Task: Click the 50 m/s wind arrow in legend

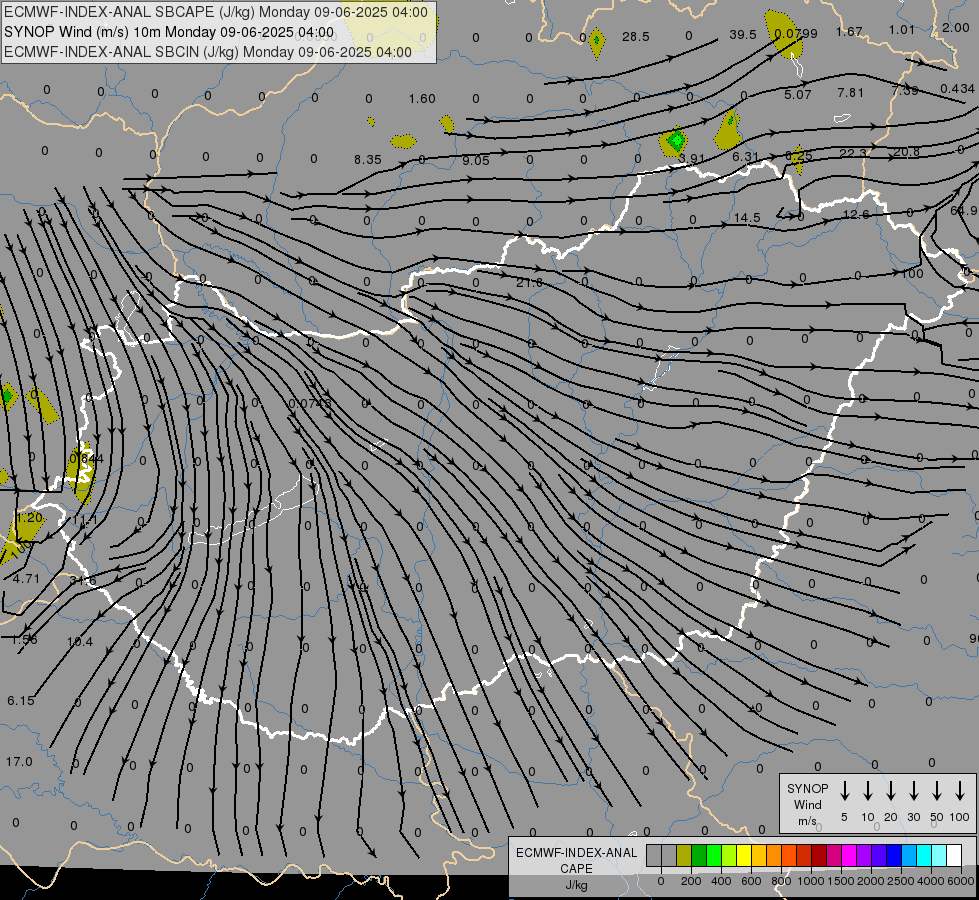Action: tap(937, 791)
